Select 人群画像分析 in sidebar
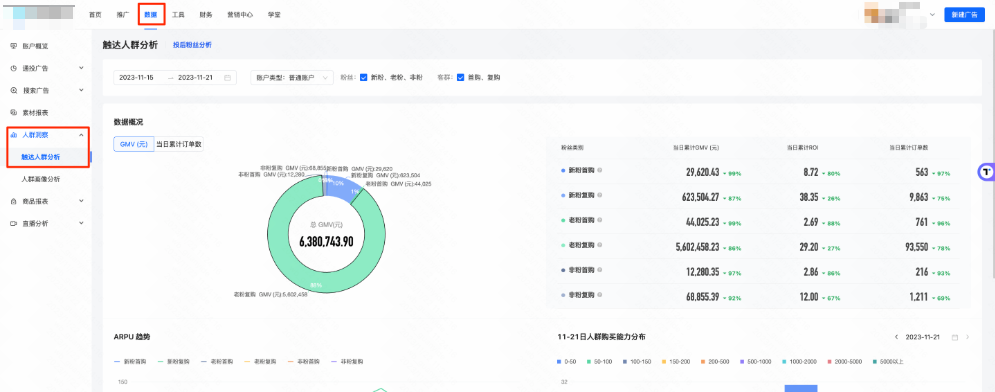 point(41,180)
